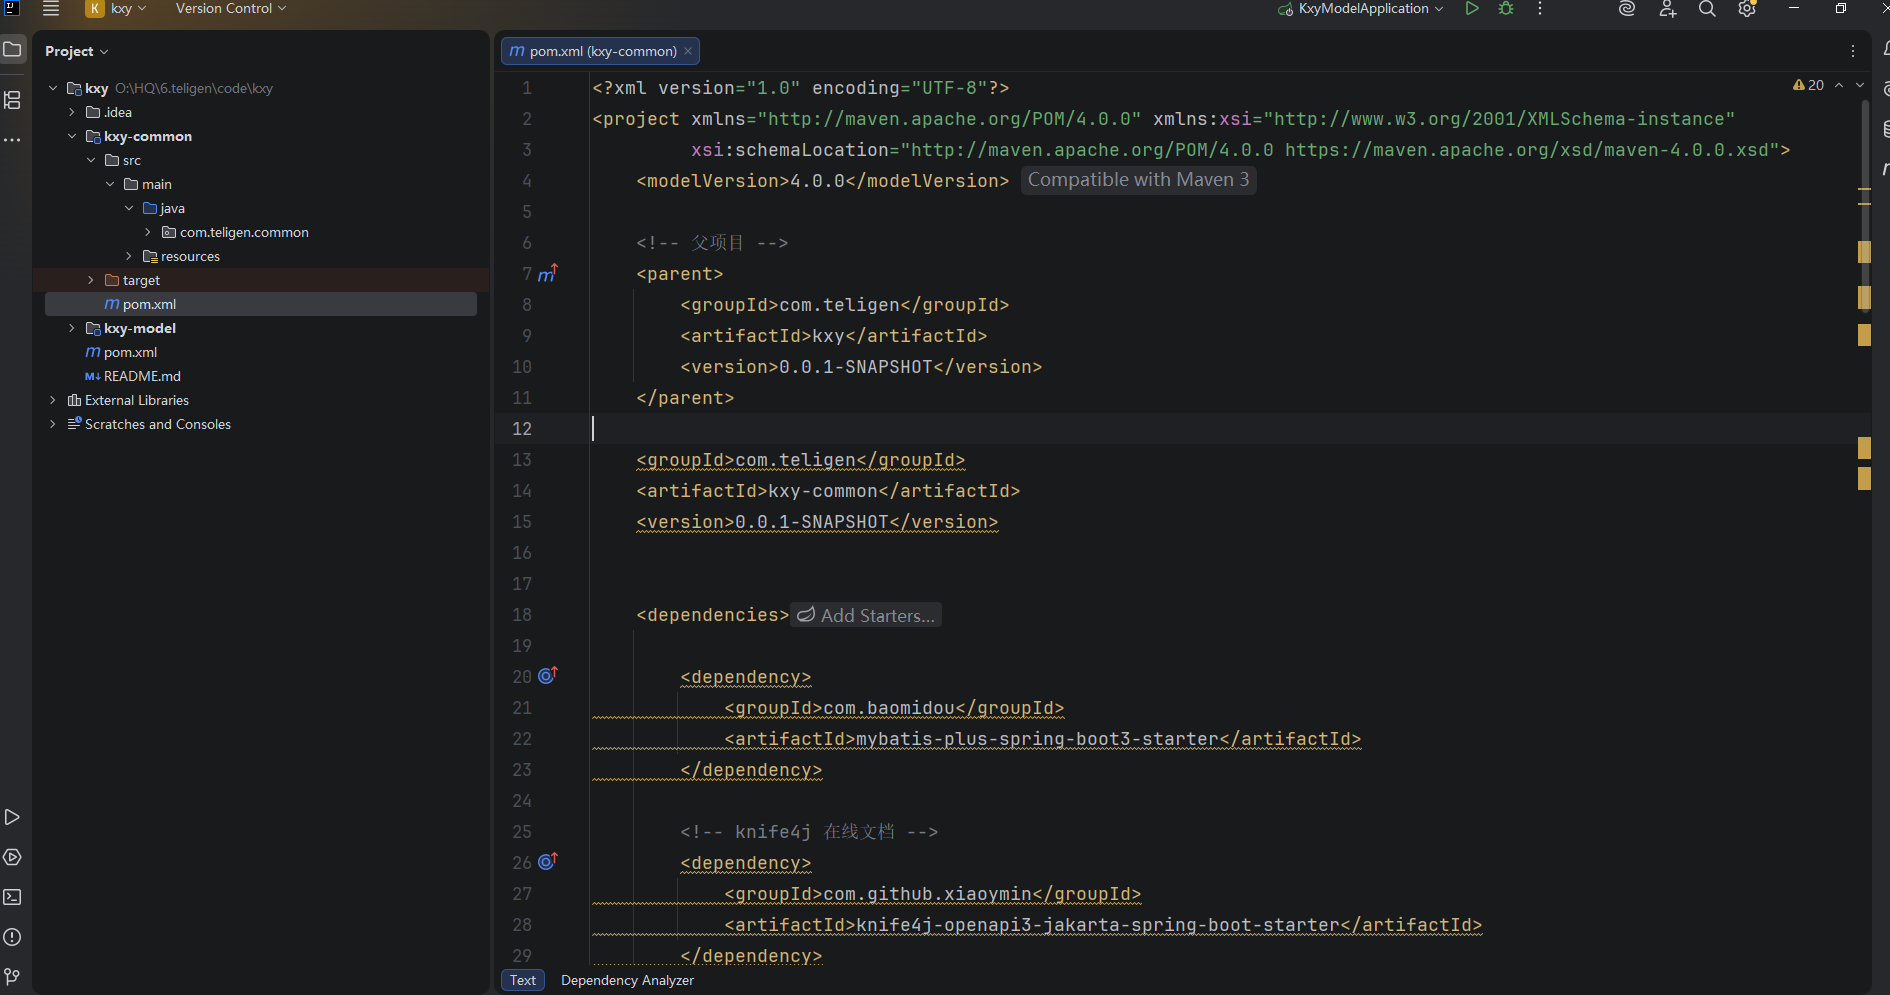Screen dimensions: 1890x995
Task: Start debugging with the bug icon
Action: tap(1506, 9)
